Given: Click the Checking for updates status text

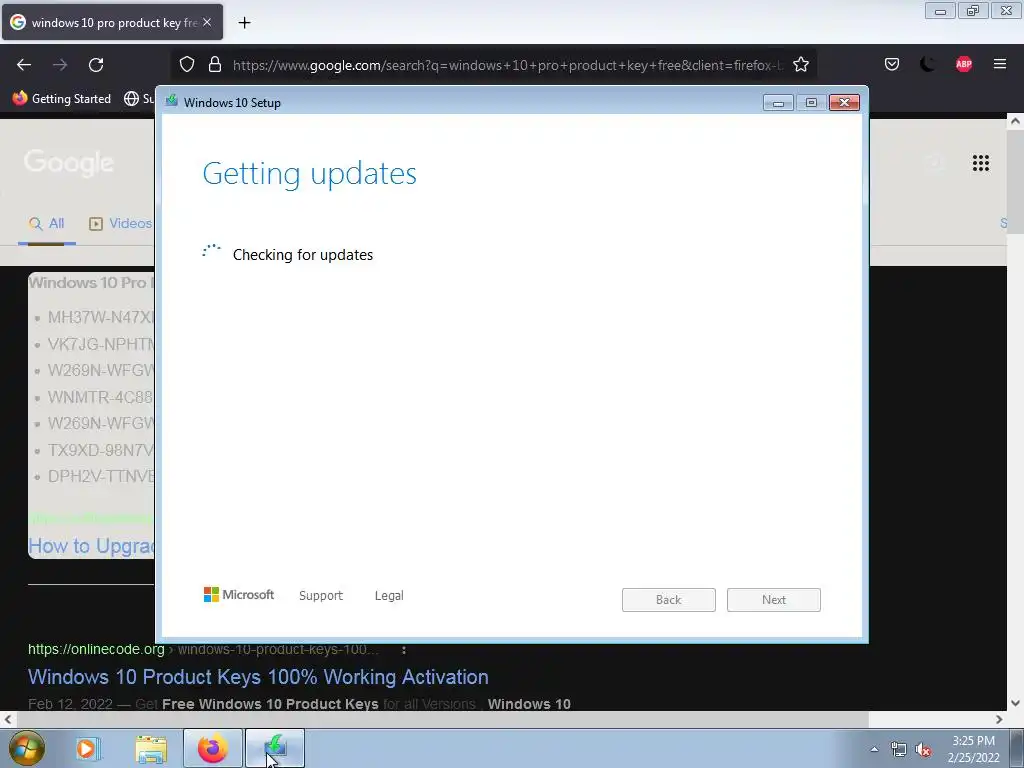Looking at the screenshot, I should 303,255.
